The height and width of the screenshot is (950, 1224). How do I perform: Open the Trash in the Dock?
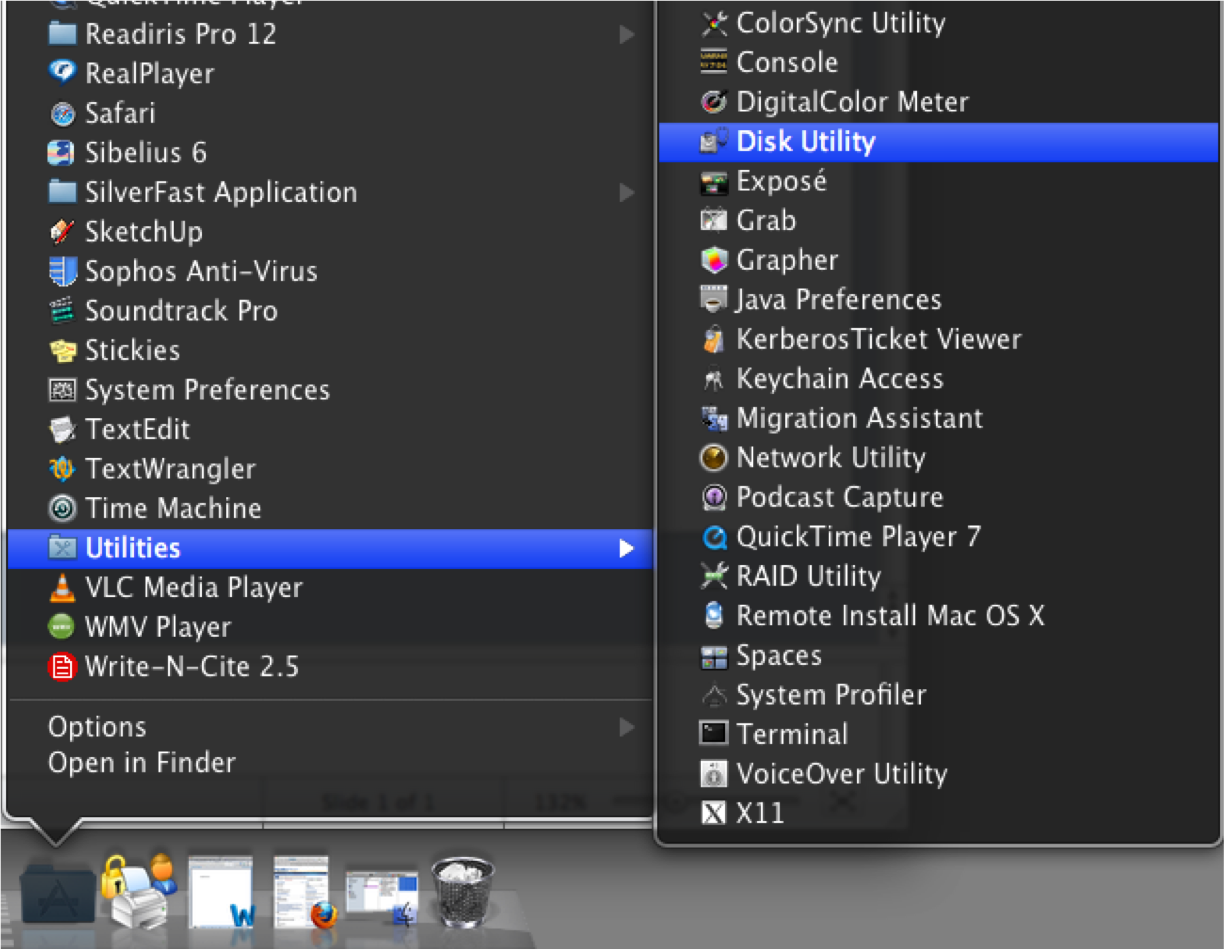point(462,891)
